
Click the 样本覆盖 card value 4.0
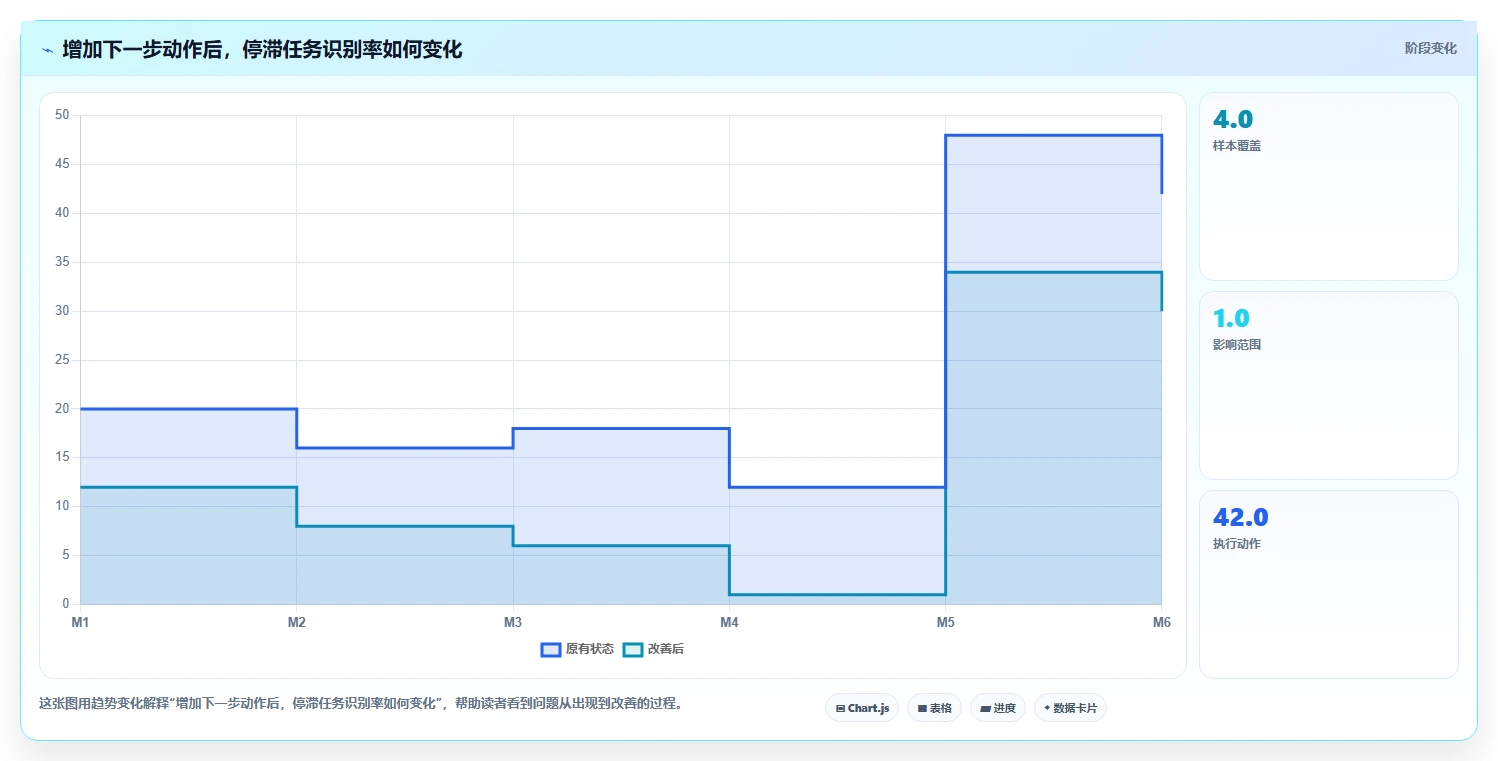pos(1233,120)
